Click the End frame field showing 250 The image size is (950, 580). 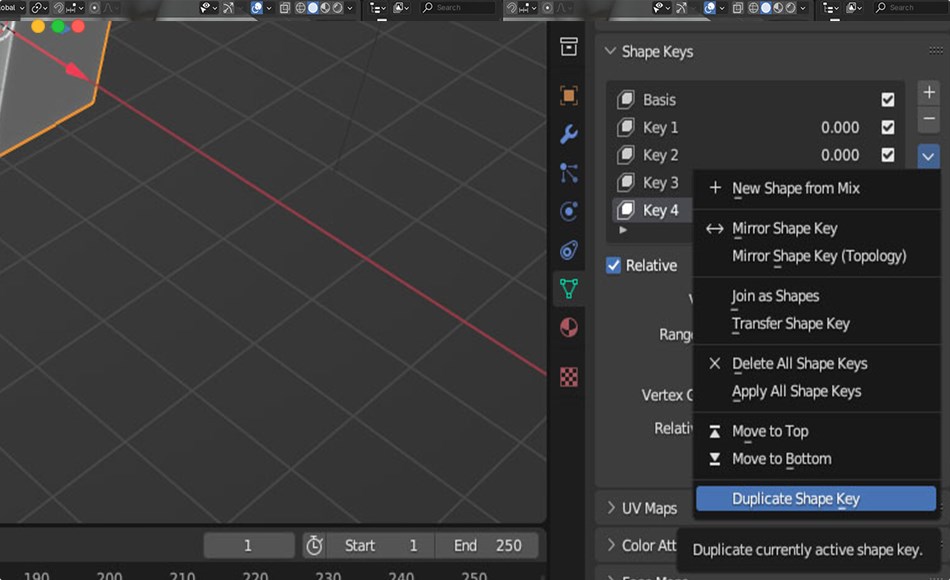pyautogui.click(x=488, y=545)
